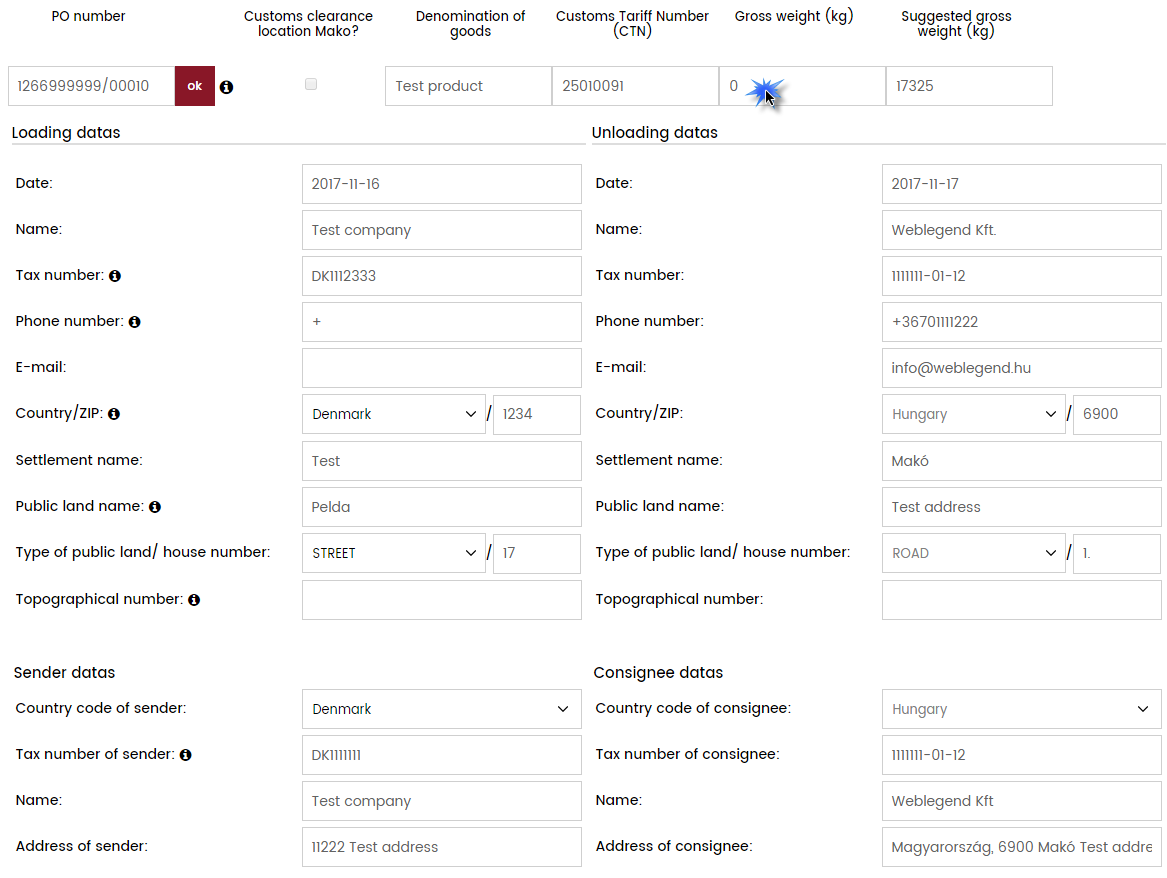
Task: Open unloading public land type dropdown ROAD
Action: 974,553
